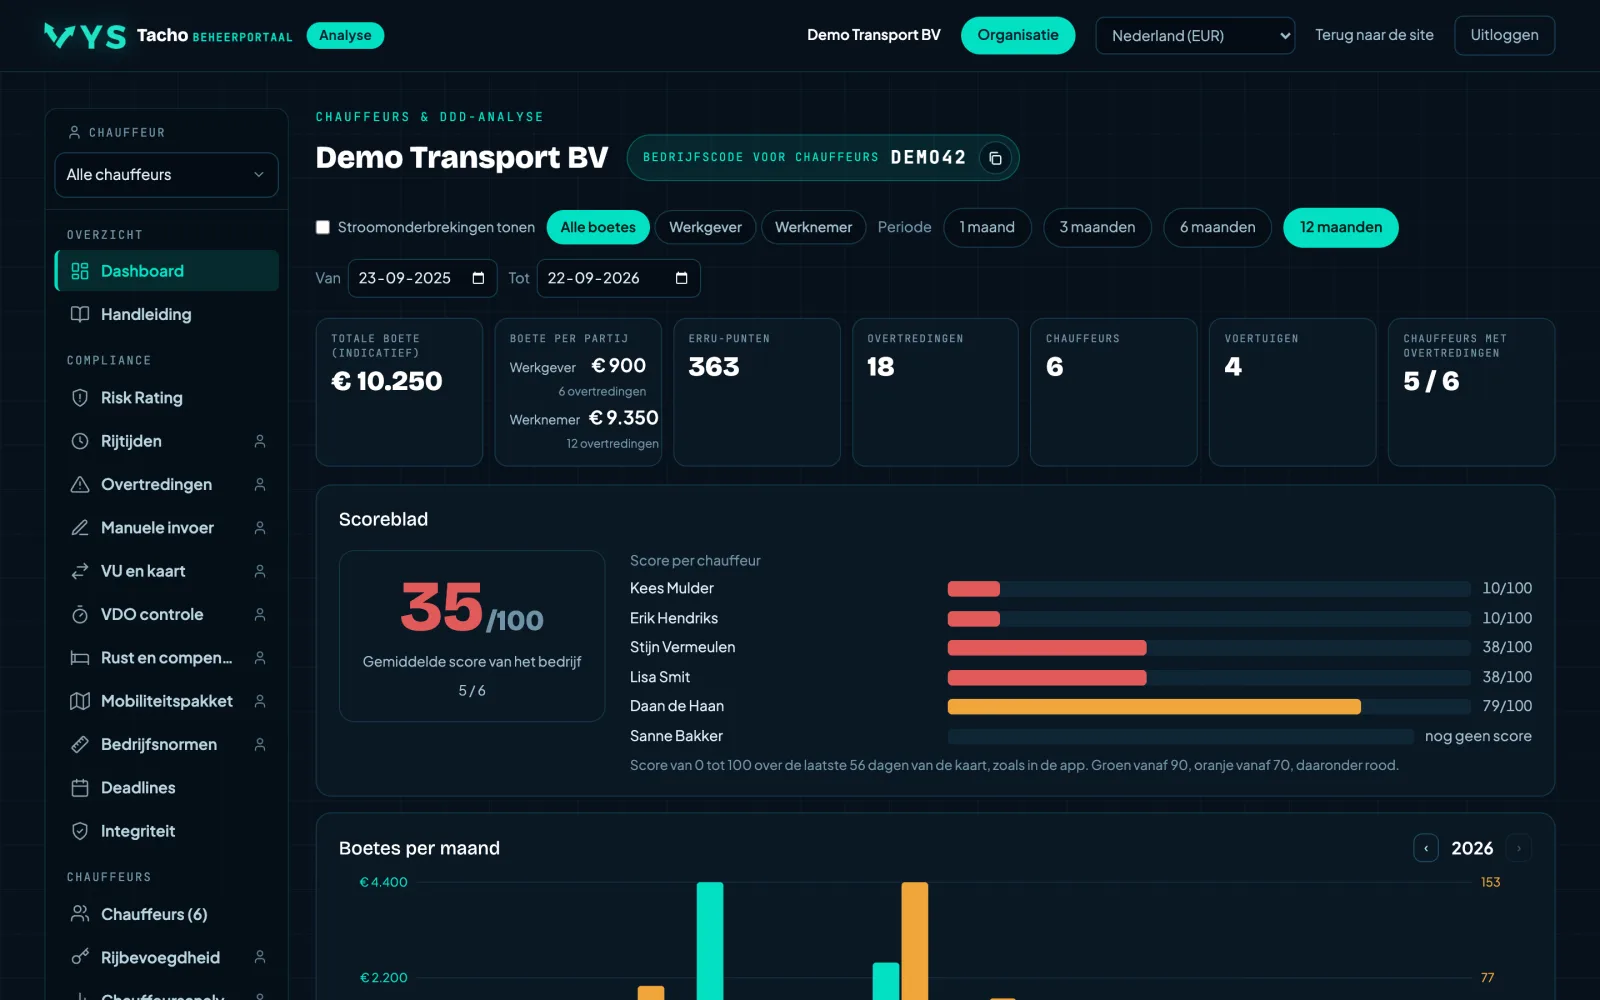Image resolution: width=1600 pixels, height=1000 pixels.
Task: Click Stijn Vermeulen's score bar
Action: (1209, 648)
